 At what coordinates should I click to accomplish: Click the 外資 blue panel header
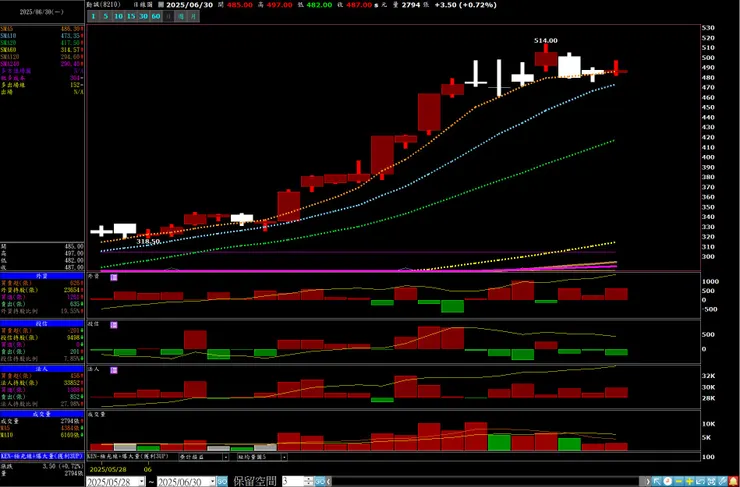[42, 276]
